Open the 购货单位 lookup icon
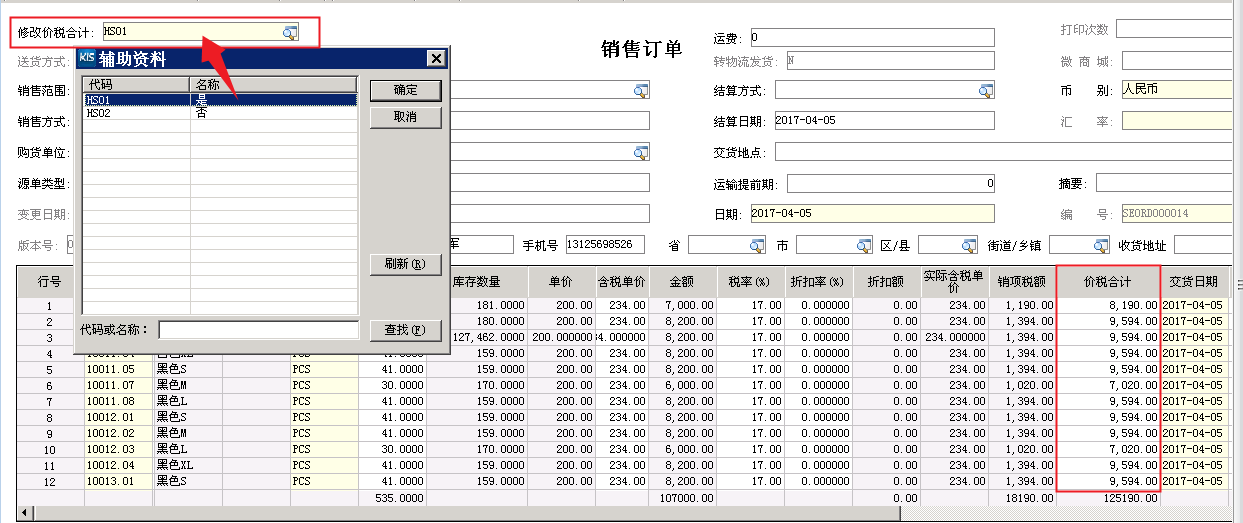This screenshot has height=523, width=1243. (640, 152)
